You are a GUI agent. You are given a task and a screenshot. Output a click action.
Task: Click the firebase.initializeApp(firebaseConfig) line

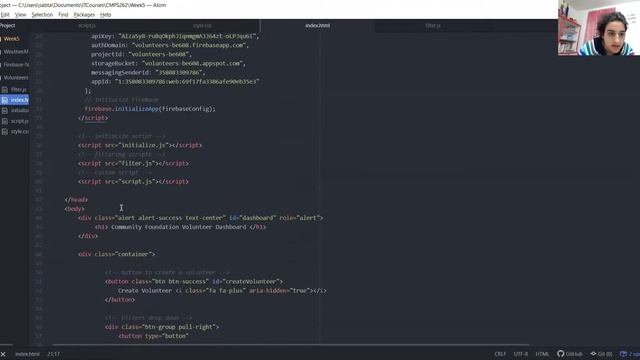point(150,109)
